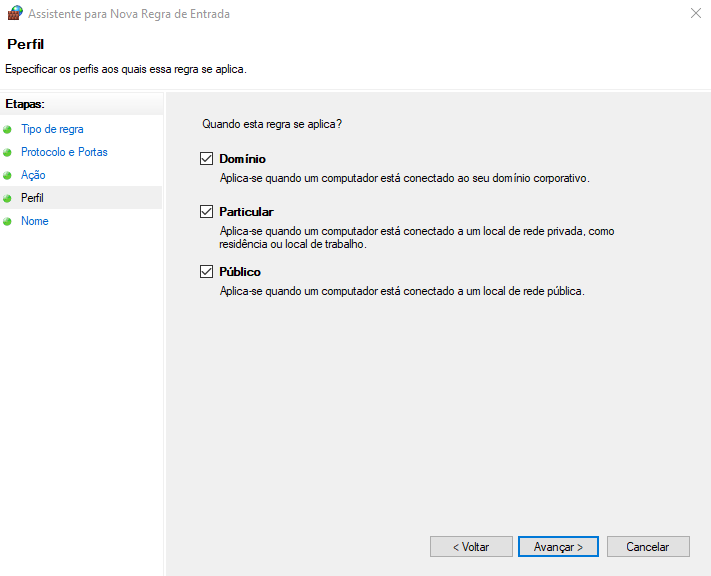Click the 'Quando esta regra se aplica?' text
711x576 pixels.
click(x=272, y=125)
